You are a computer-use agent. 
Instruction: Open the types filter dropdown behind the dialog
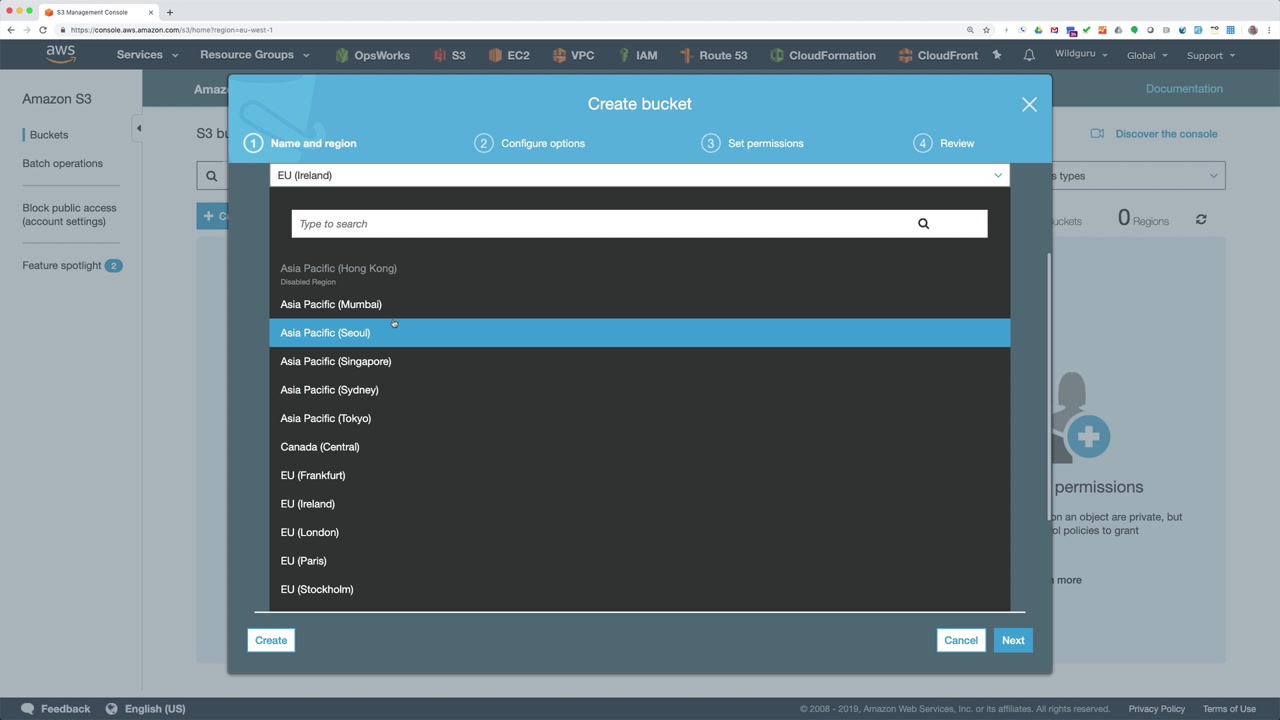pyautogui.click(x=1138, y=176)
